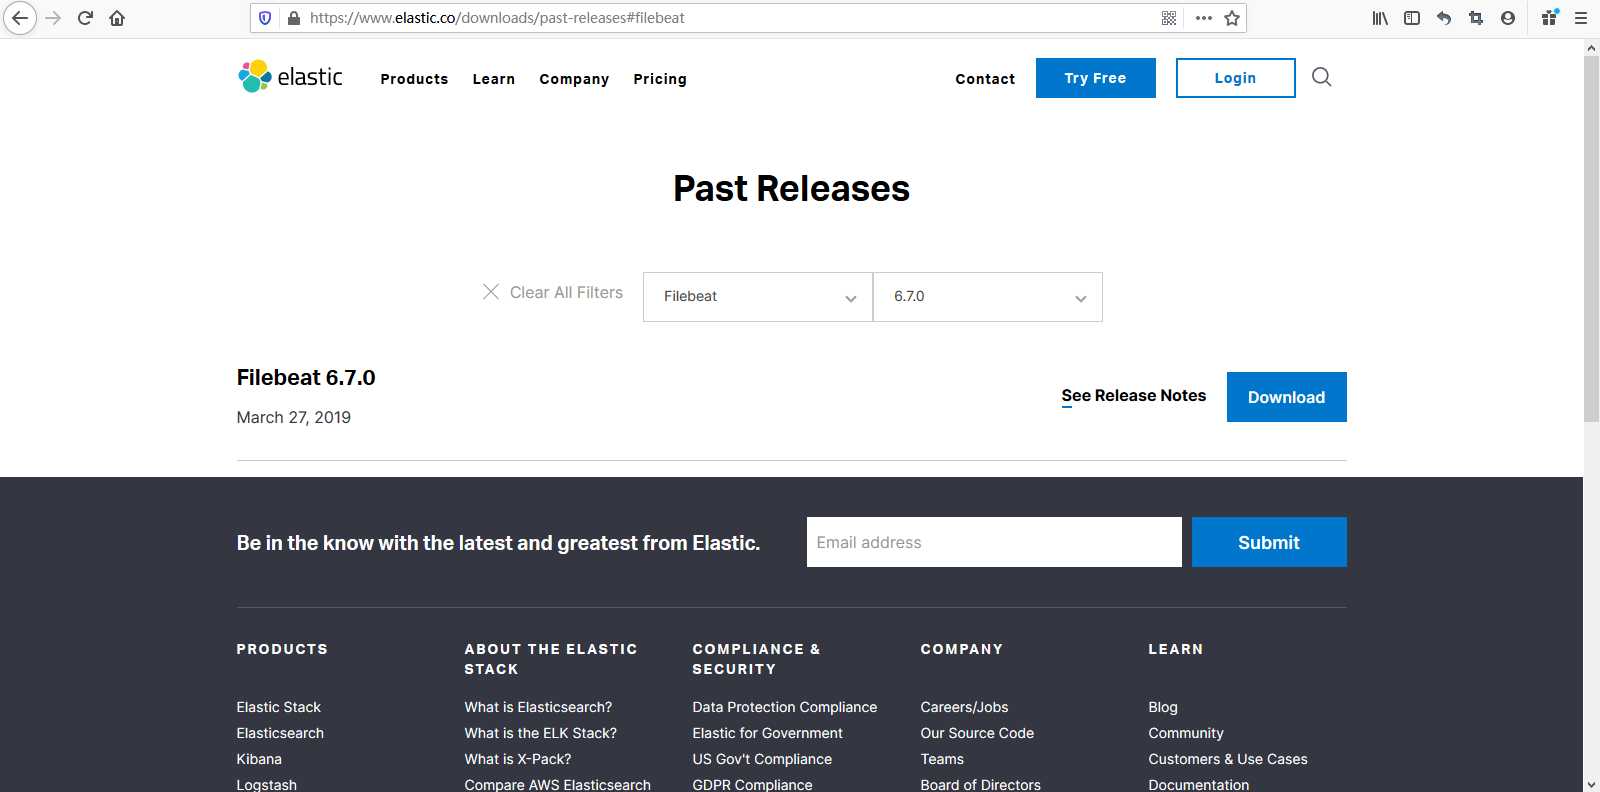Open the Kibana footer link
This screenshot has height=792, width=1600.
tap(259, 759)
